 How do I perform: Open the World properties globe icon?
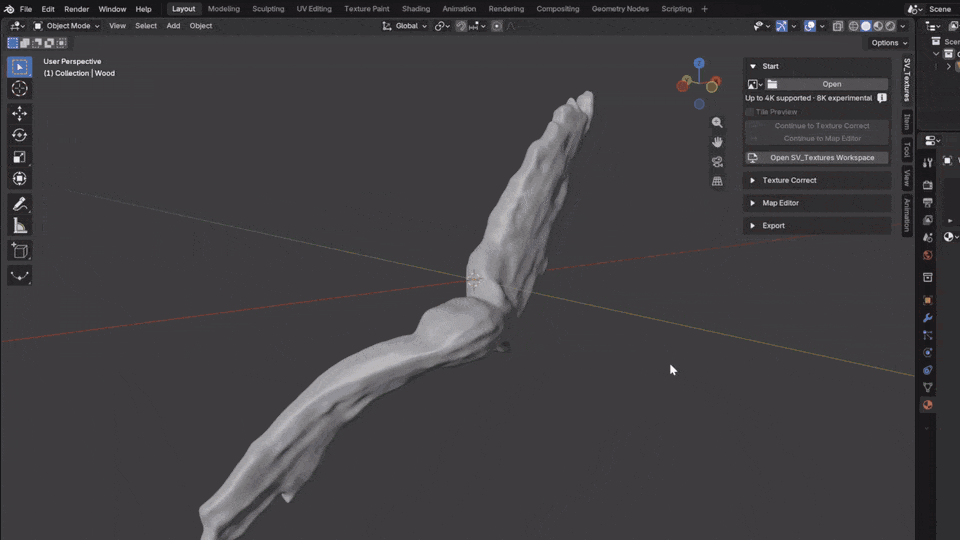[x=928, y=255]
